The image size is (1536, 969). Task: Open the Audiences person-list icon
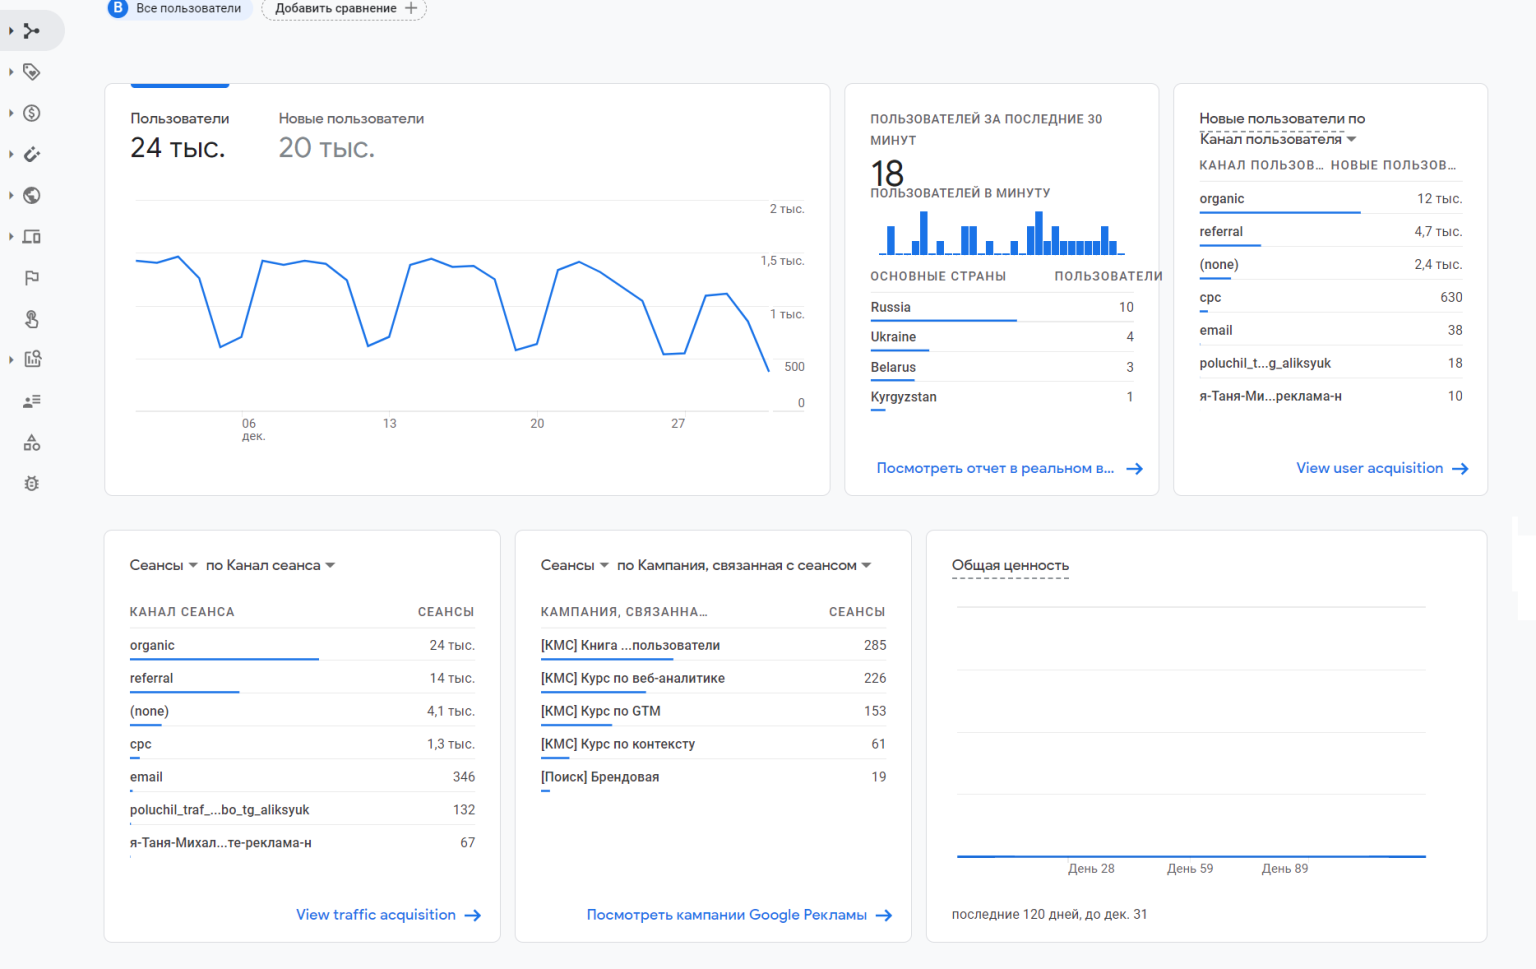32,401
